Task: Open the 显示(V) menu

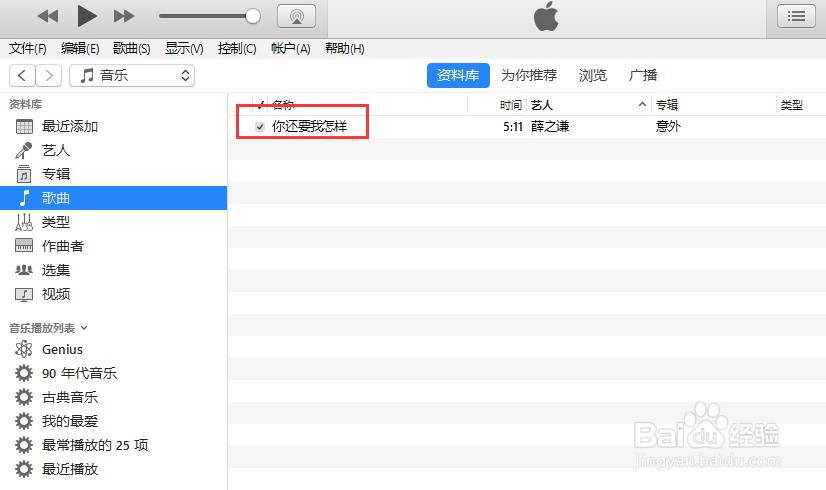Action: [x=184, y=48]
